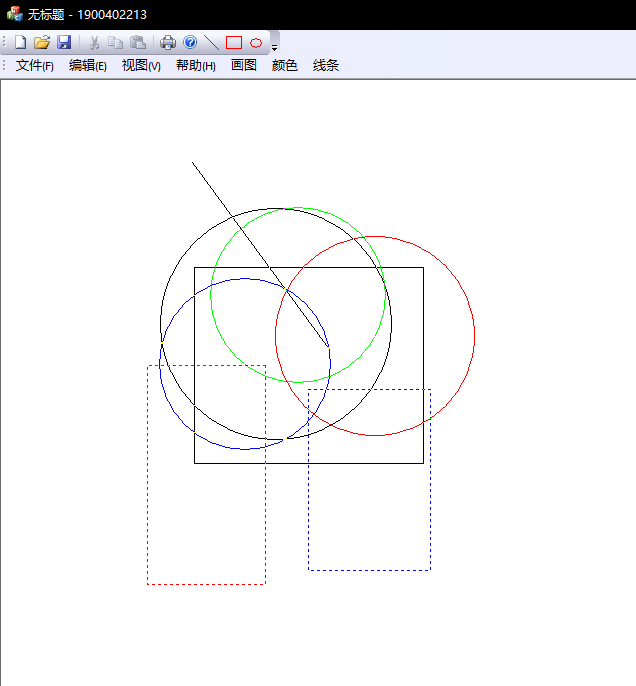Select the red line drawing tool
This screenshot has height=686, width=636.
tap(212, 42)
